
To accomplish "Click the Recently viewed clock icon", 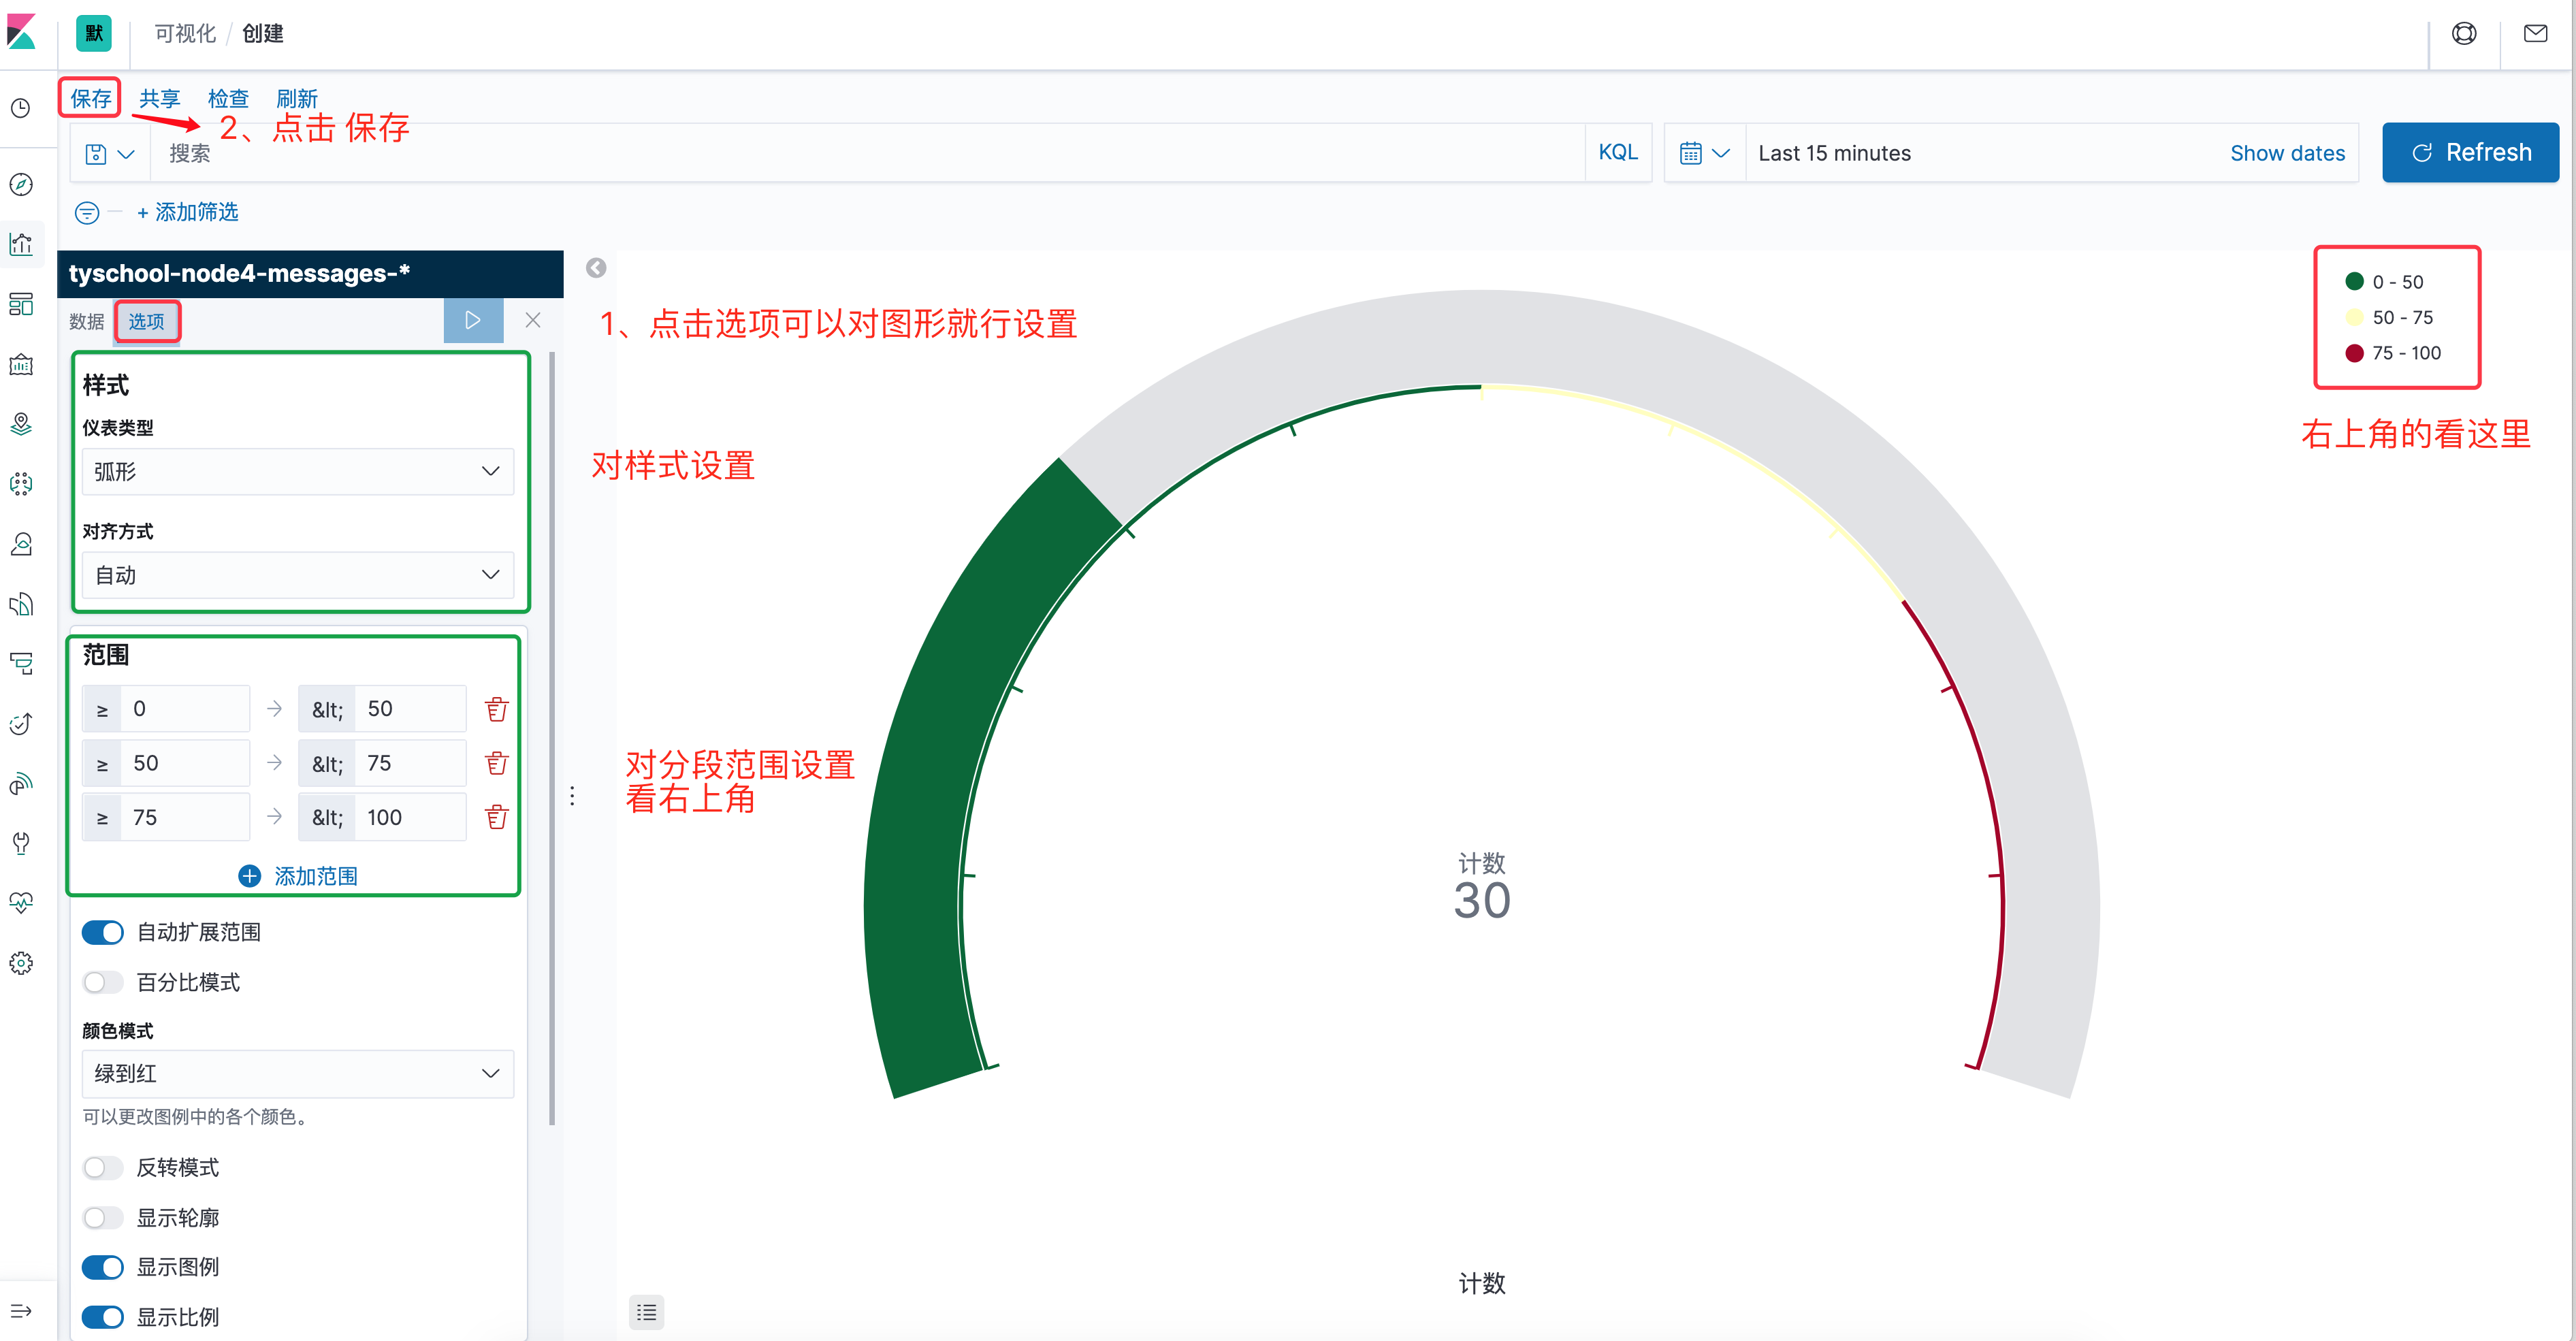I will 21,107.
